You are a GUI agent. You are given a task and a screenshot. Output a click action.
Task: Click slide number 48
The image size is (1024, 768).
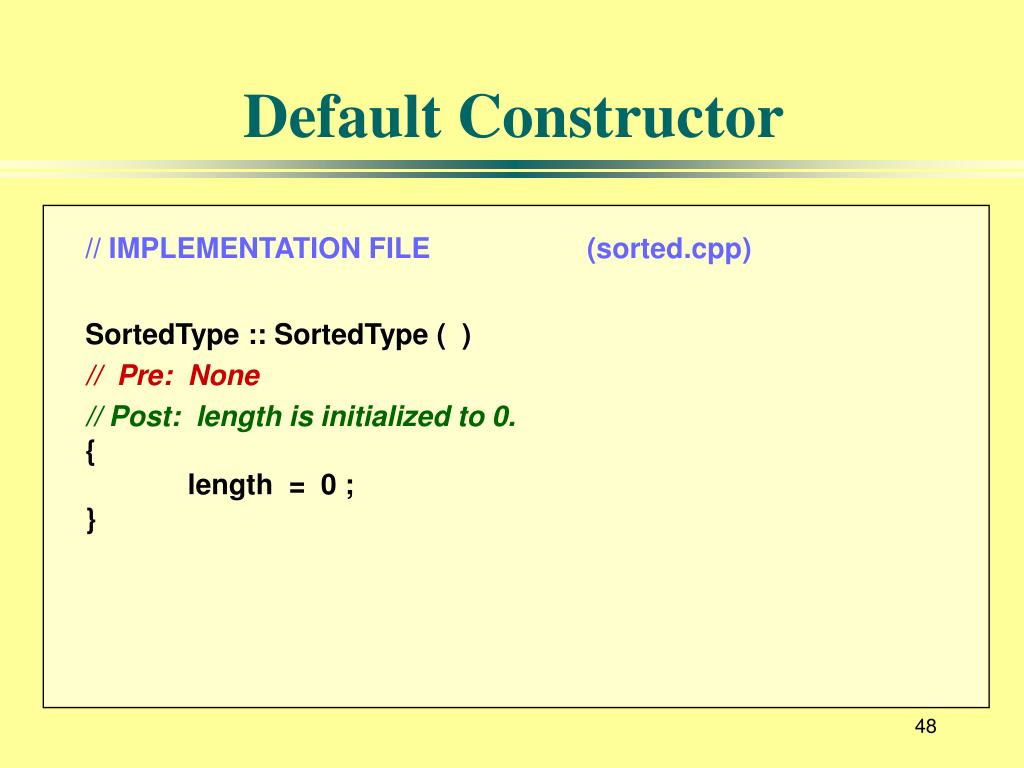pos(925,727)
